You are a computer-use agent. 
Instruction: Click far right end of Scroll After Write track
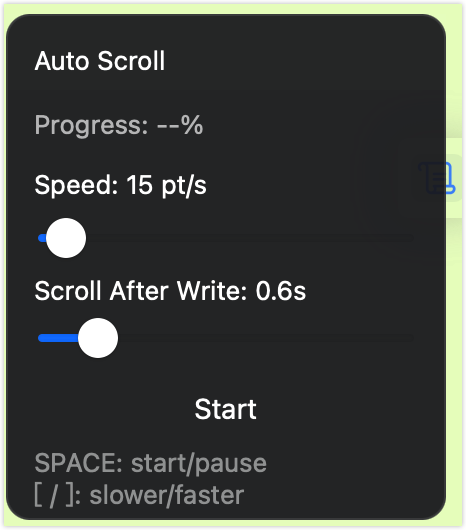pos(410,338)
